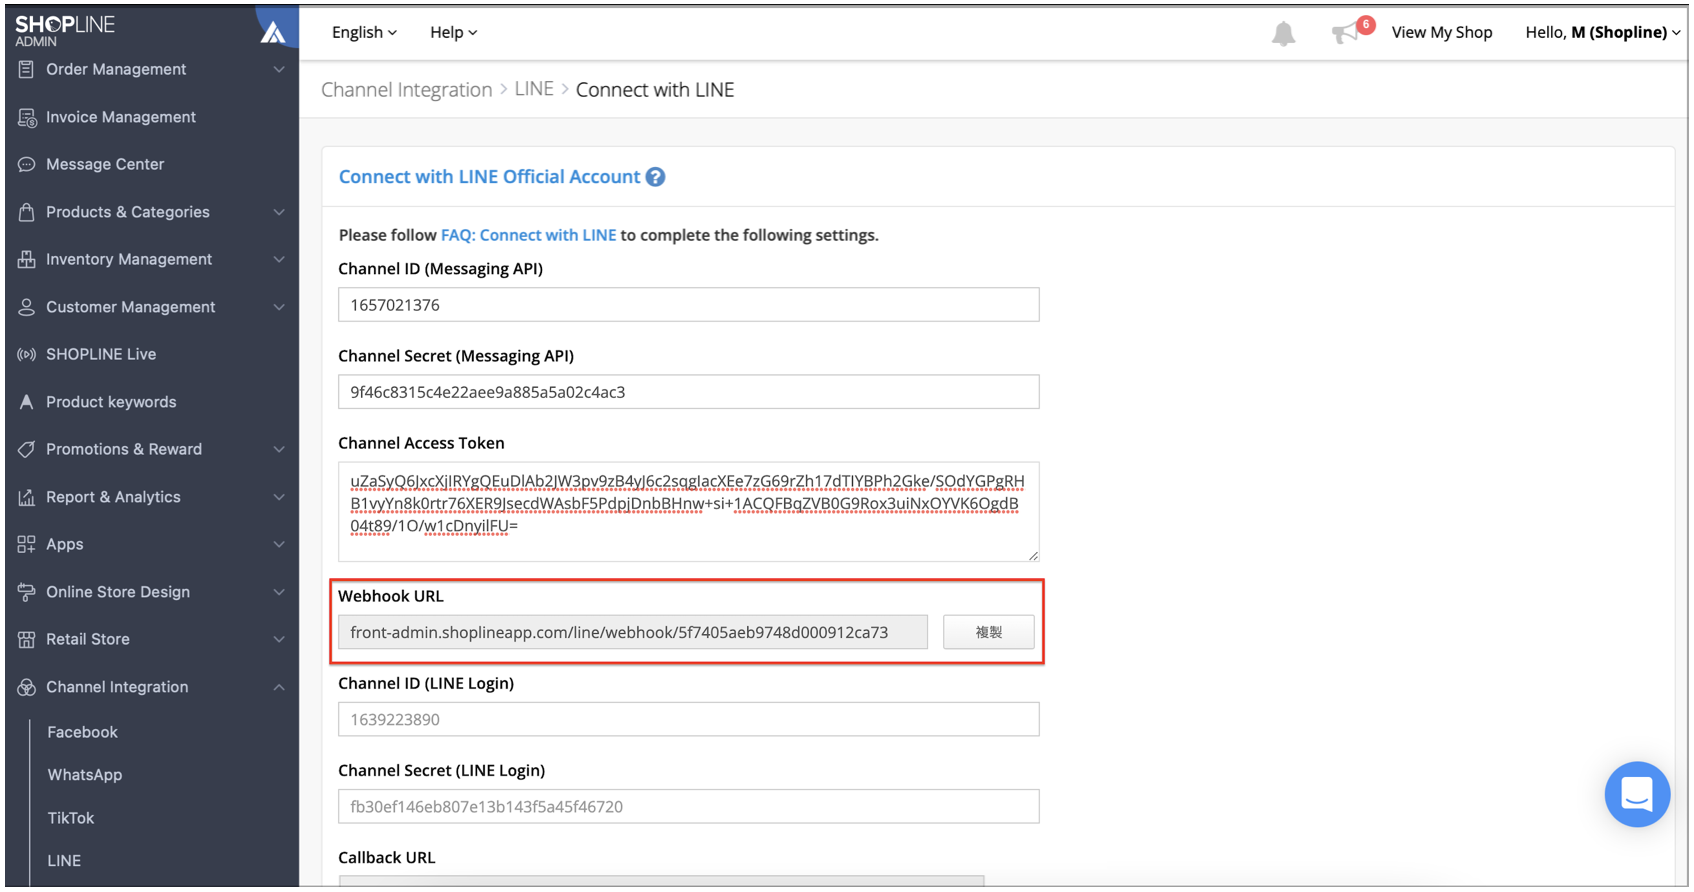Expand Apps menu chevron
1694x892 pixels.
[x=279, y=544]
